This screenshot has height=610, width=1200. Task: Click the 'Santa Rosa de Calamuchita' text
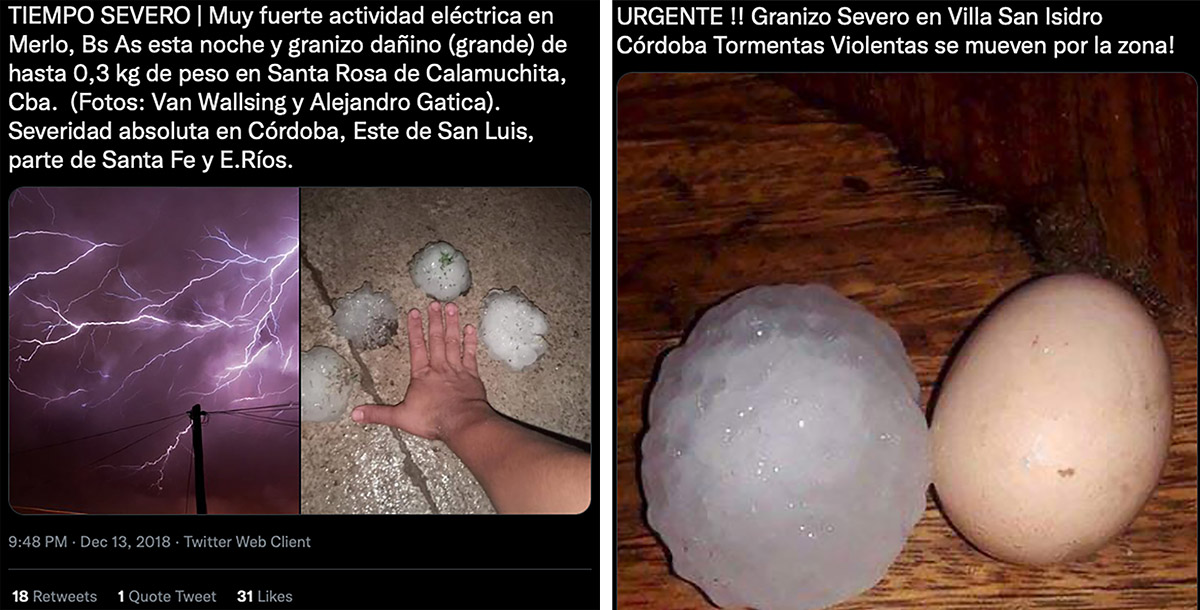pos(459,77)
